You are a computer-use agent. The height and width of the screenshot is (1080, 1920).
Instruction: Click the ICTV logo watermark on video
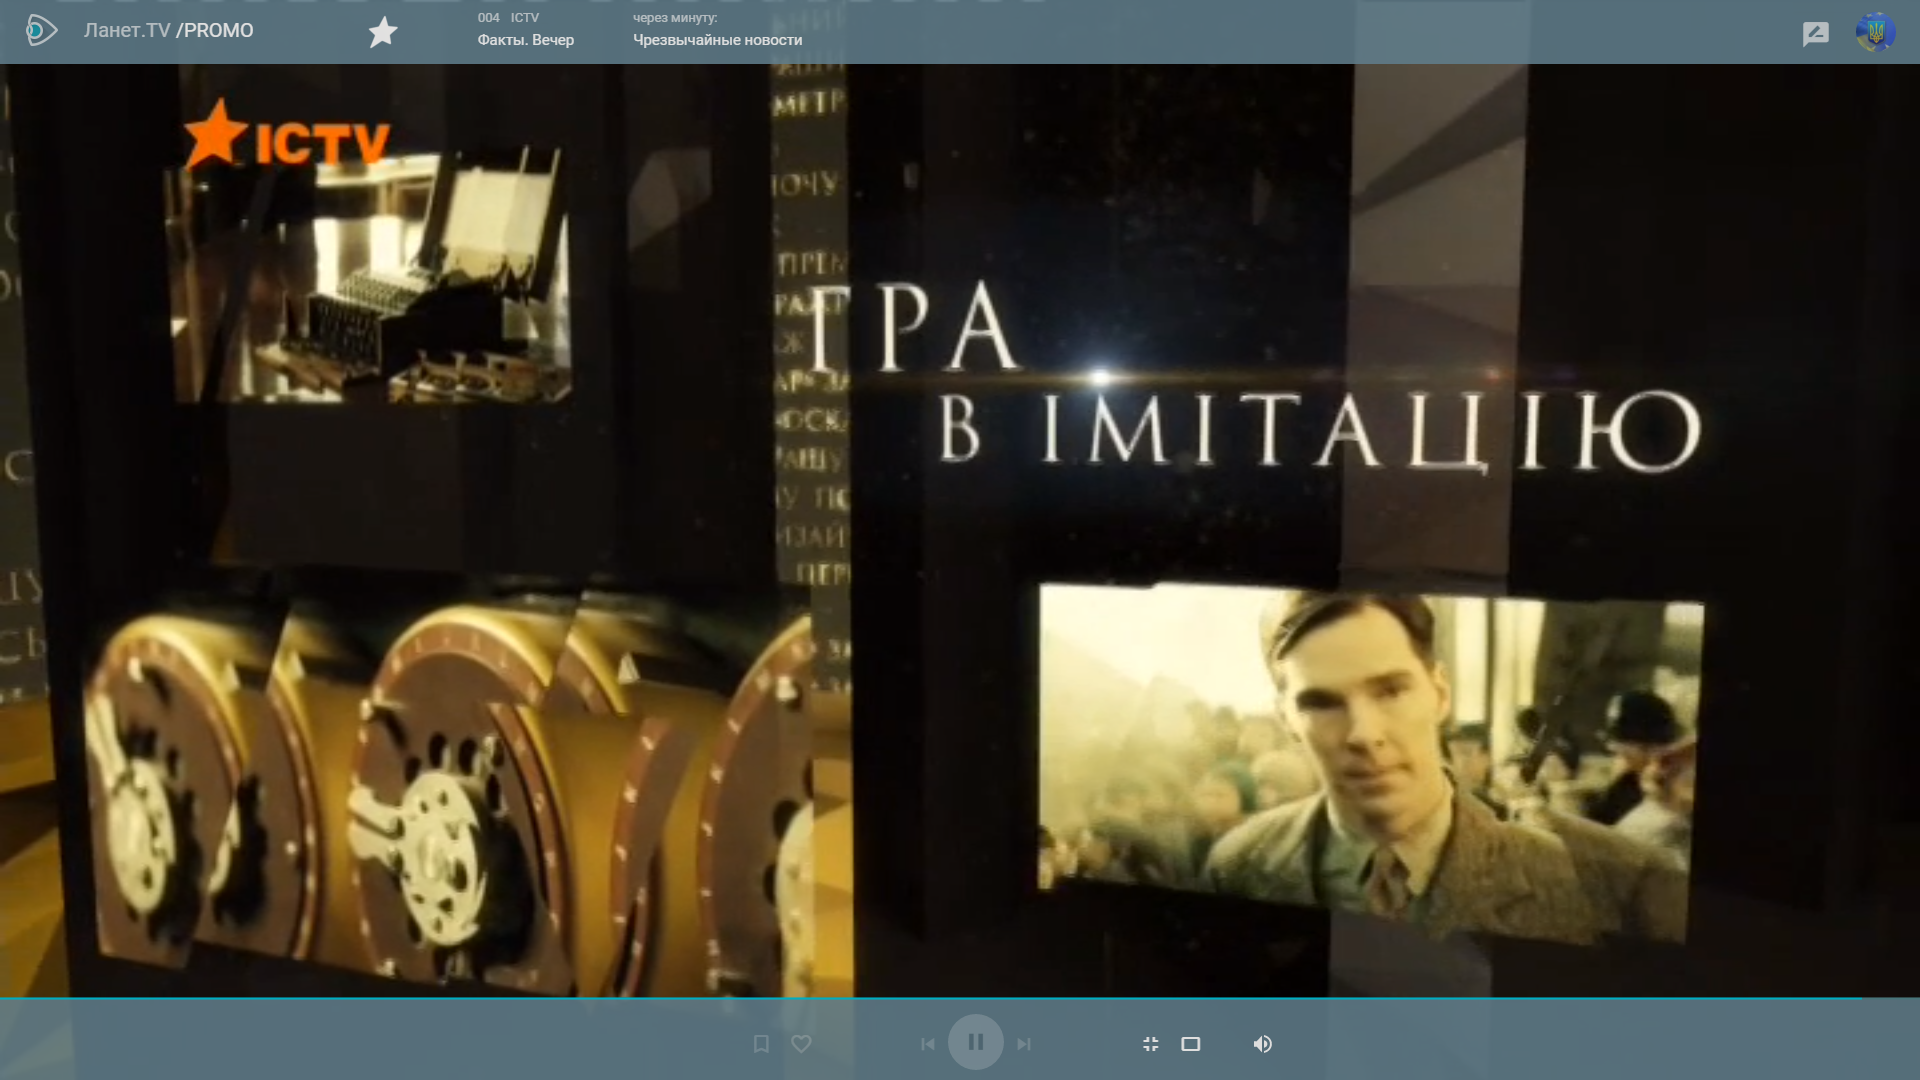pyautogui.click(x=288, y=136)
